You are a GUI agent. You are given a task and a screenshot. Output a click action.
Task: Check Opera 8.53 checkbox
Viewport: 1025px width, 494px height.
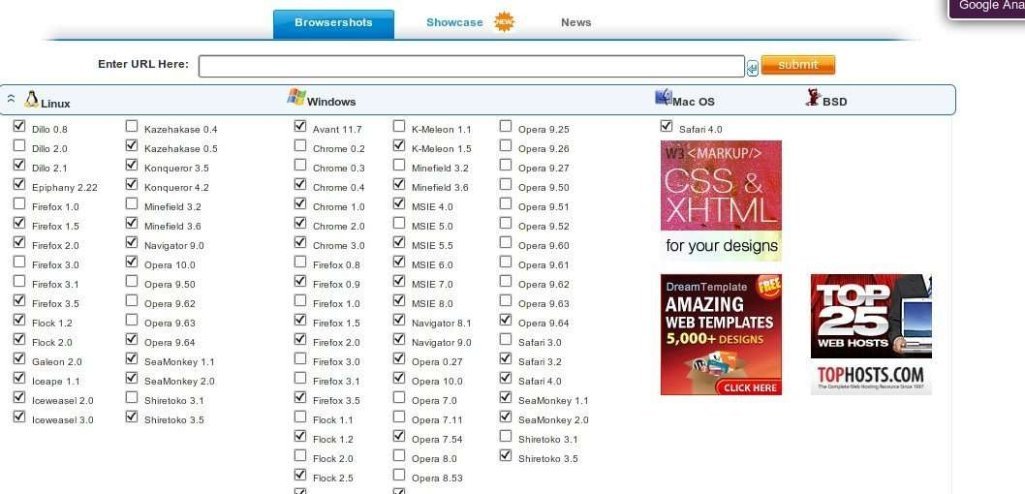pyautogui.click(x=399, y=475)
